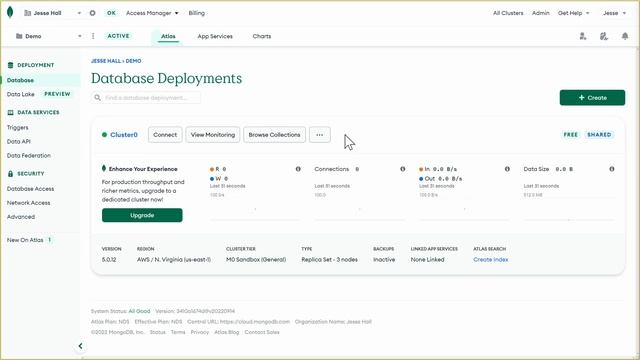Open the Status footer link
The image size is (640, 360).
point(158,332)
